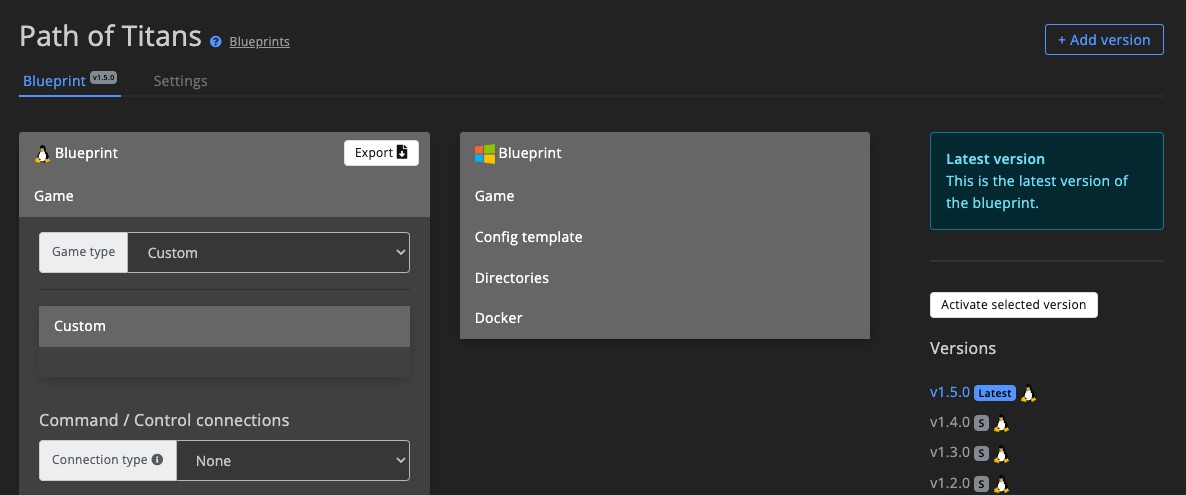The width and height of the screenshot is (1186, 495).
Task: Click the Latest badge next to v1.5.0
Action: click(995, 394)
